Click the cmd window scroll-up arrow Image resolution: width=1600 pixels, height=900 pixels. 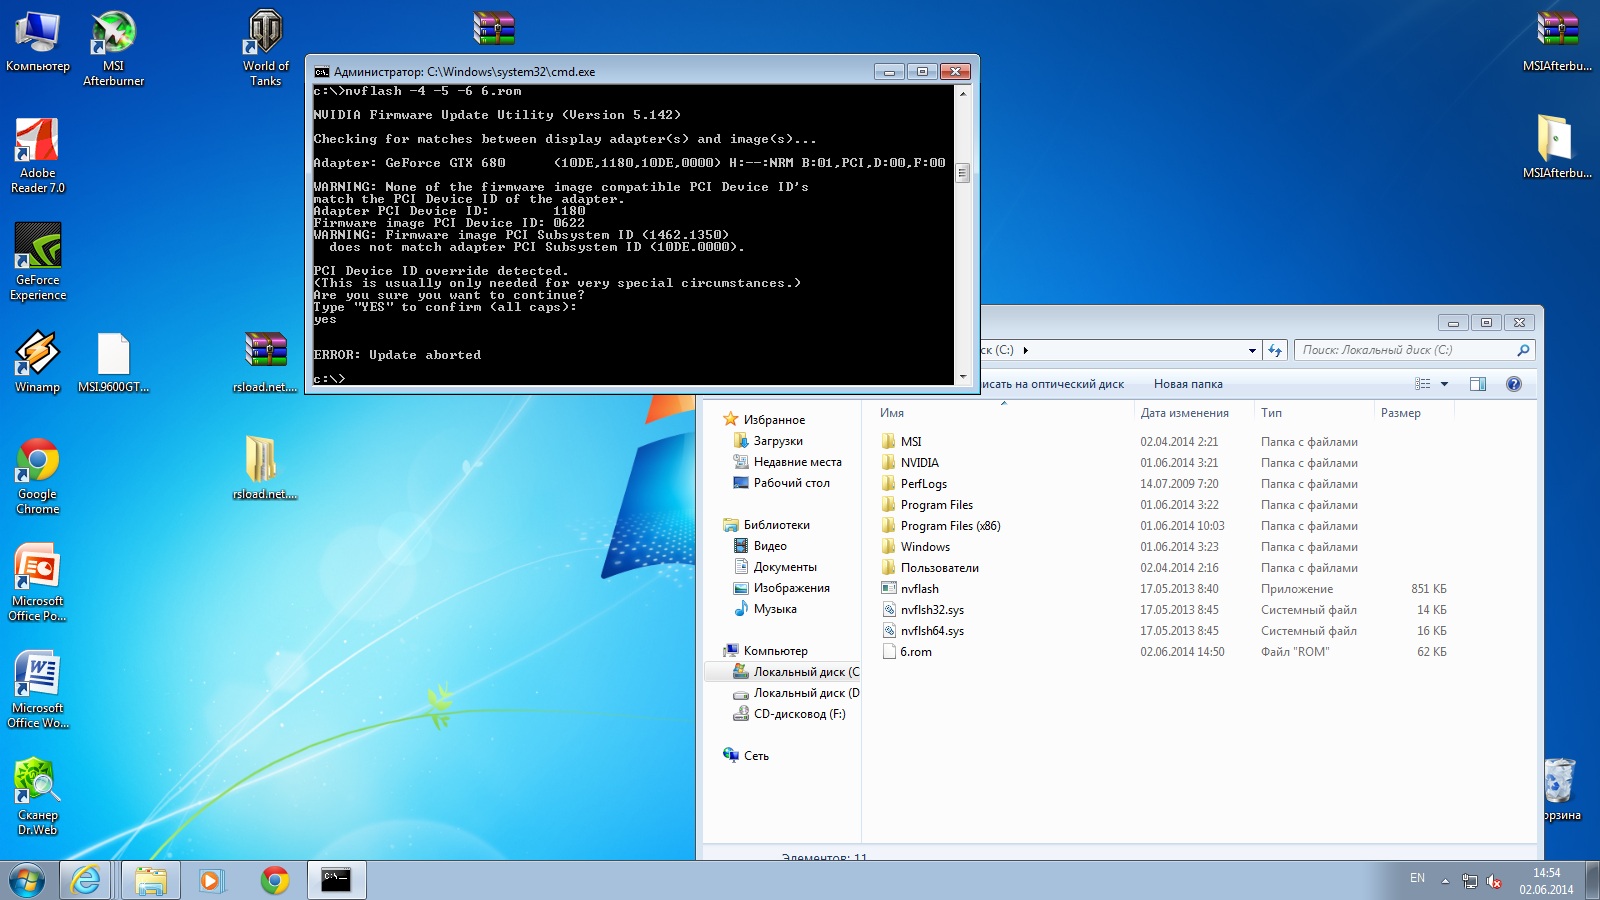[963, 93]
